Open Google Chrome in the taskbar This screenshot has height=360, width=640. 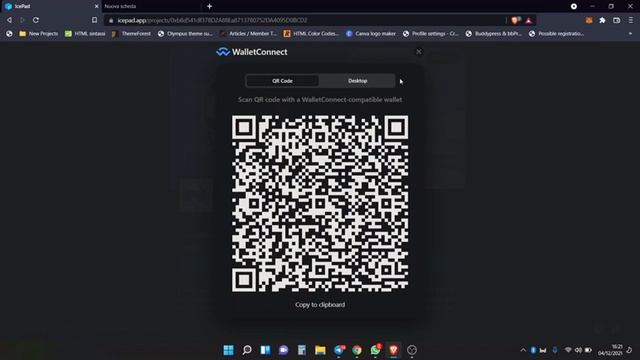pyautogui.click(x=357, y=350)
